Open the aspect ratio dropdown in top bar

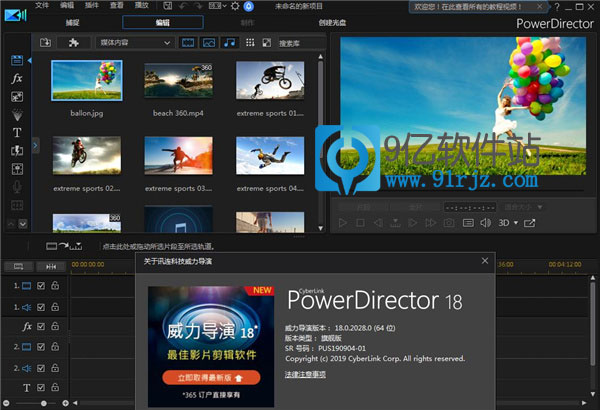[x=217, y=6]
